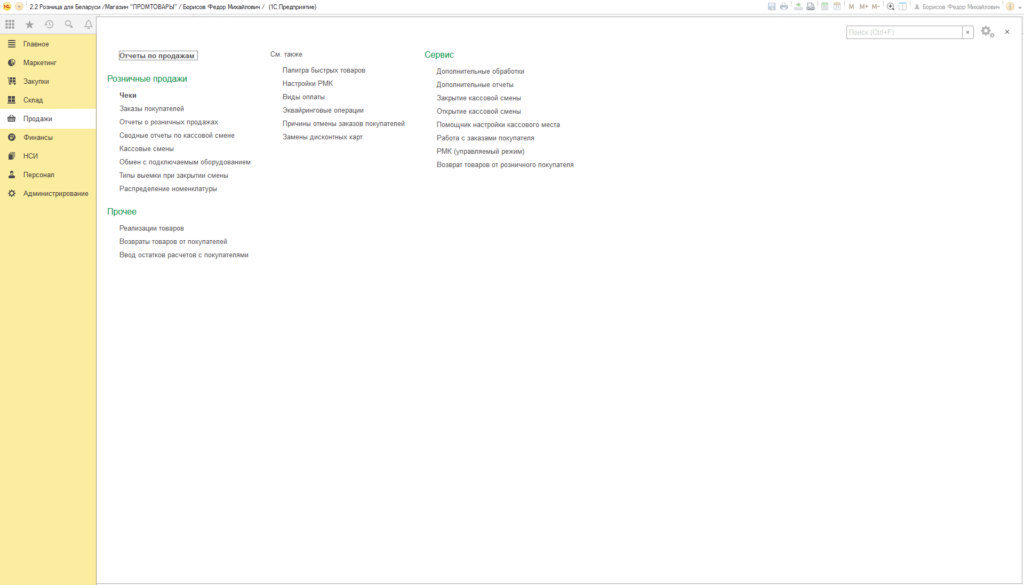Open Распределение номенклатуры
Viewport: 1024px width, 585px height.
(x=168, y=189)
